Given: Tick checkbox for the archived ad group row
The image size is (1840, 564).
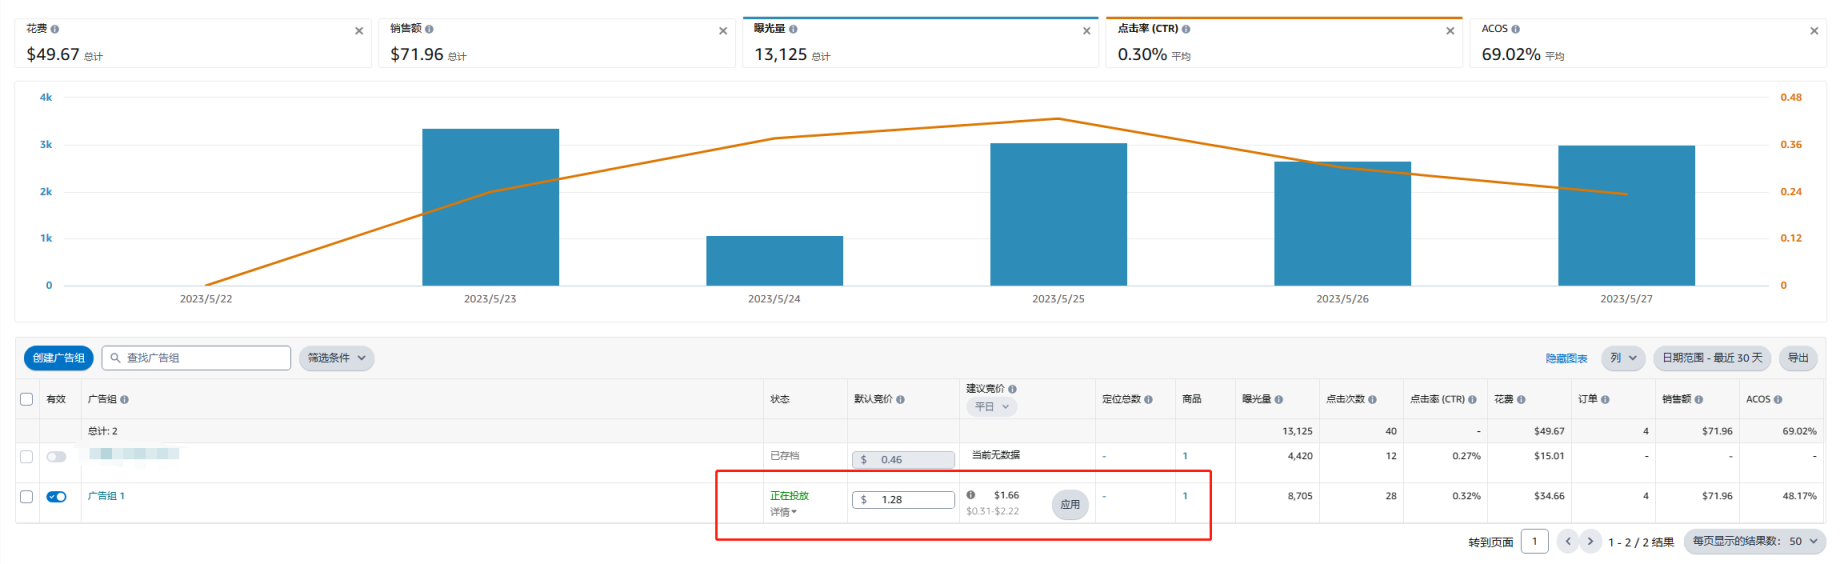Looking at the screenshot, I should (x=27, y=457).
